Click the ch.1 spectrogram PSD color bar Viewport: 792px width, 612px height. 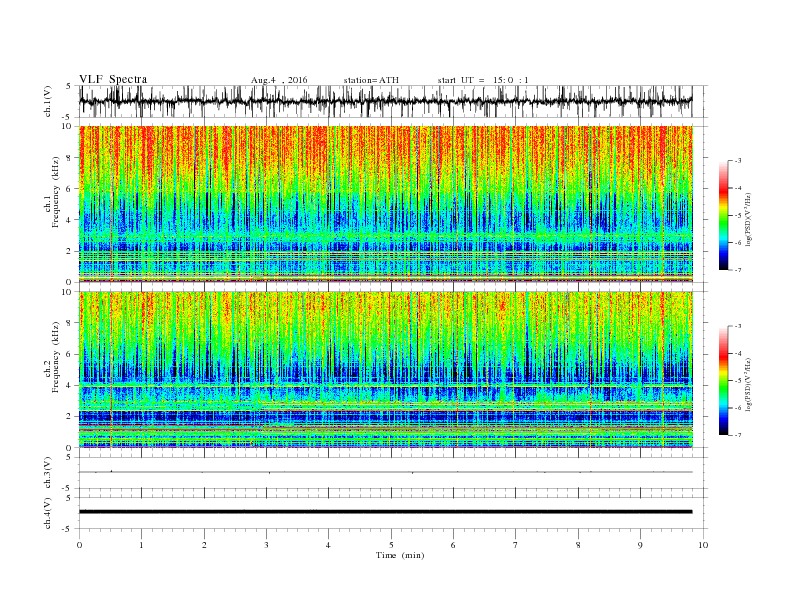click(x=723, y=215)
